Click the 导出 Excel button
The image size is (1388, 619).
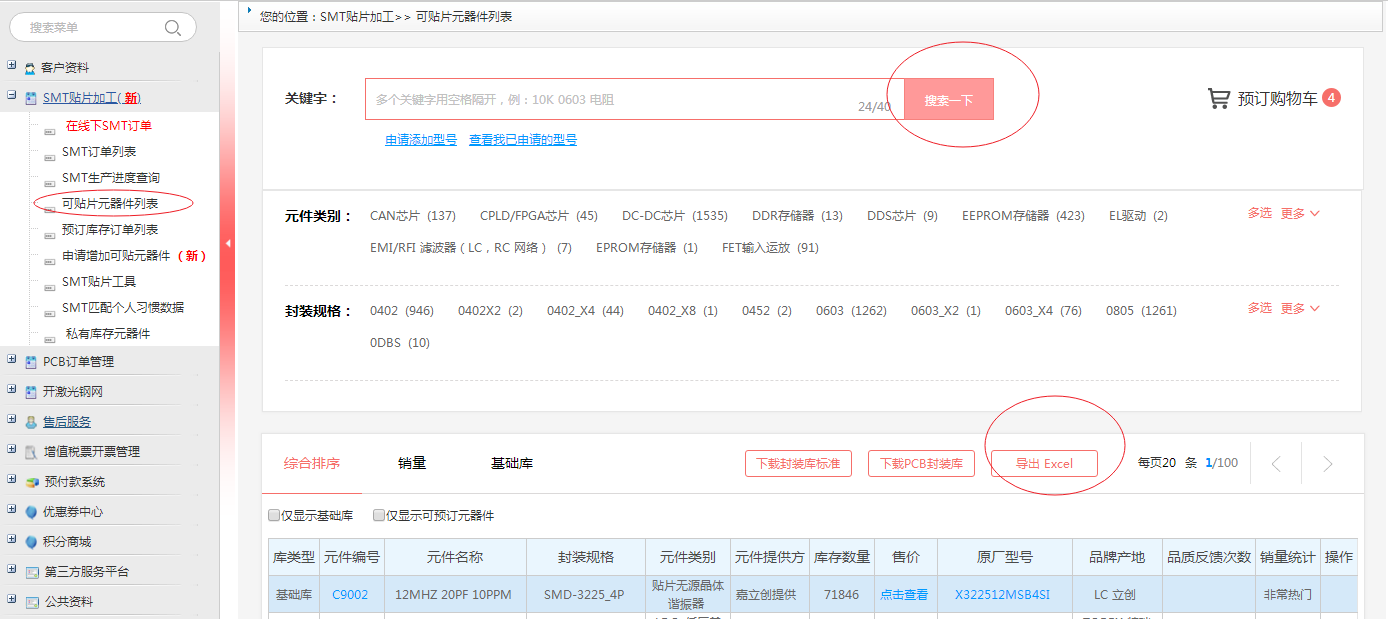tap(1044, 464)
